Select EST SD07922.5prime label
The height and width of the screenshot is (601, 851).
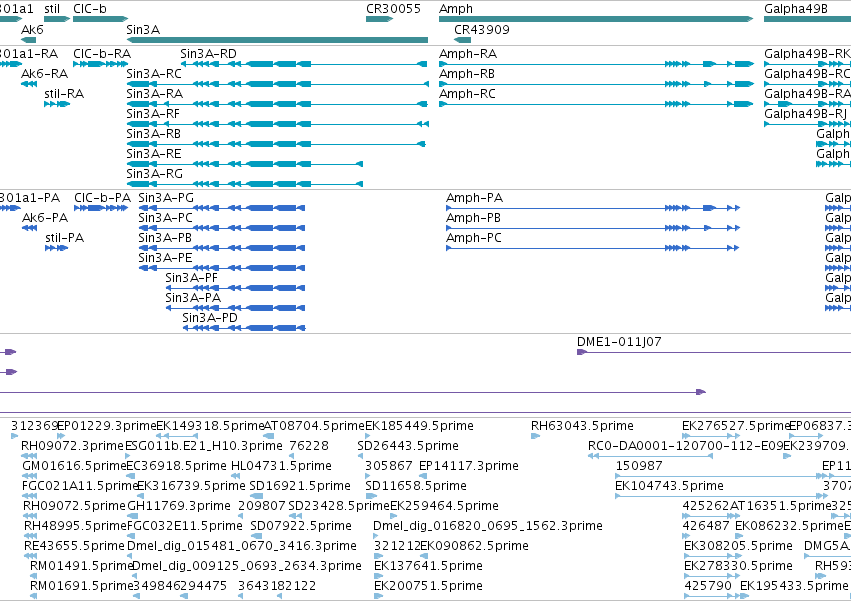coord(301,527)
